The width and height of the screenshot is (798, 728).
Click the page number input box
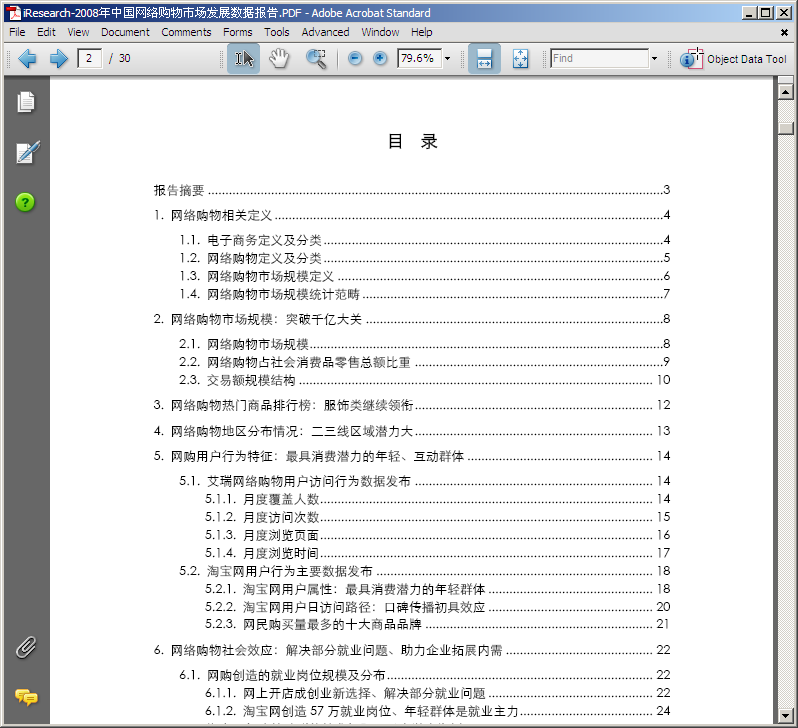[x=90, y=59]
